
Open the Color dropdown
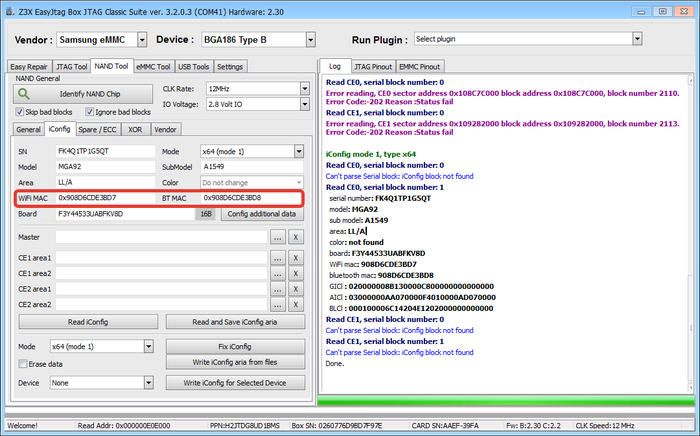pyautogui.click(x=299, y=183)
